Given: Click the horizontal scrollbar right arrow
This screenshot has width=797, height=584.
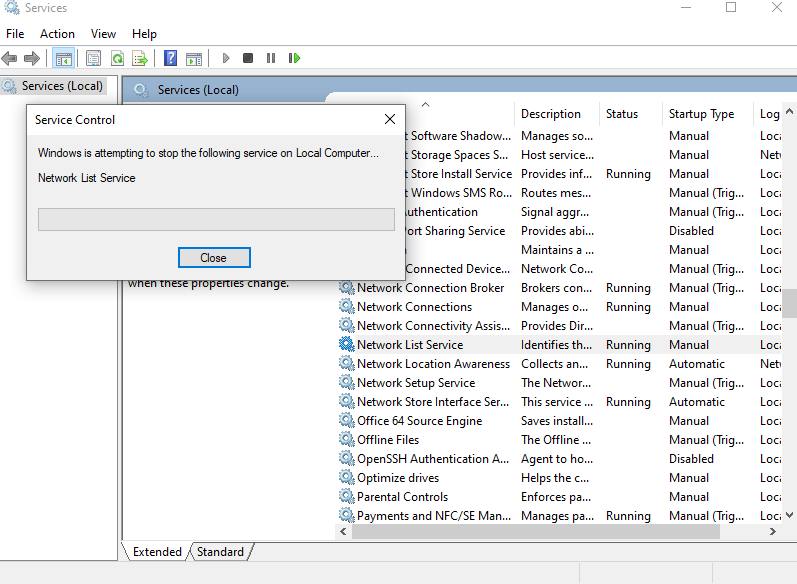Looking at the screenshot, I should 773,532.
